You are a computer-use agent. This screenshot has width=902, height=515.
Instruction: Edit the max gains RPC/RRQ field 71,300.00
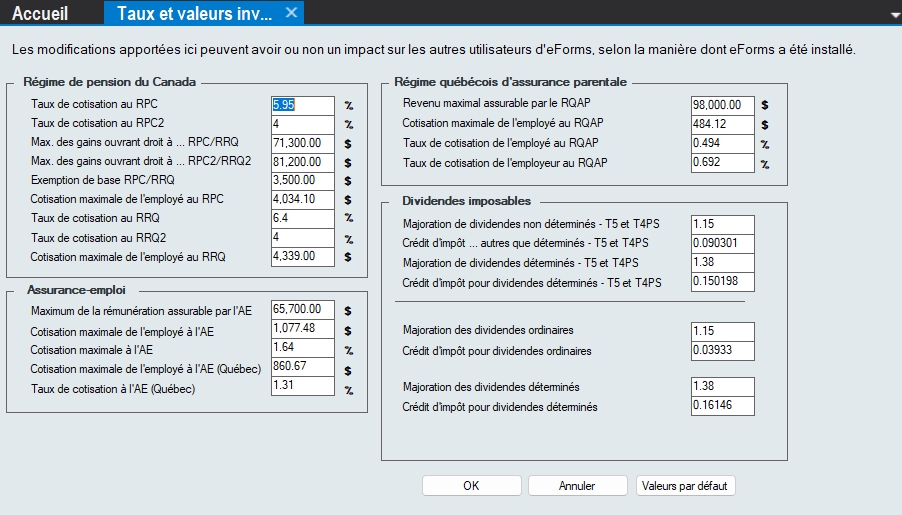click(x=303, y=143)
